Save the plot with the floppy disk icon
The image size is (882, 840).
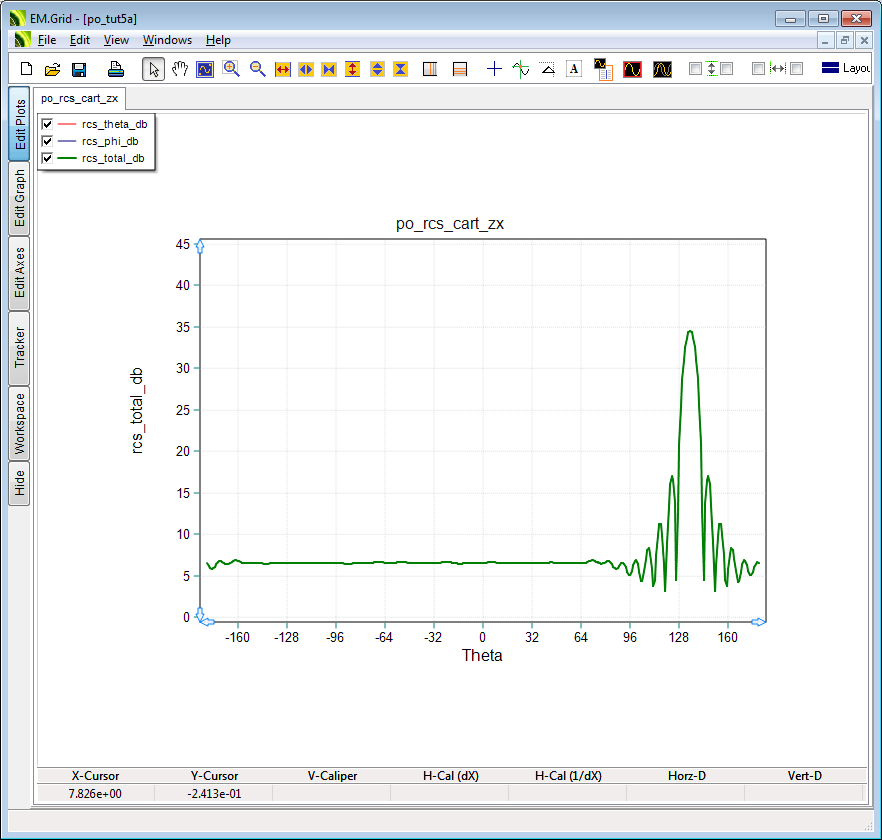[x=79, y=69]
